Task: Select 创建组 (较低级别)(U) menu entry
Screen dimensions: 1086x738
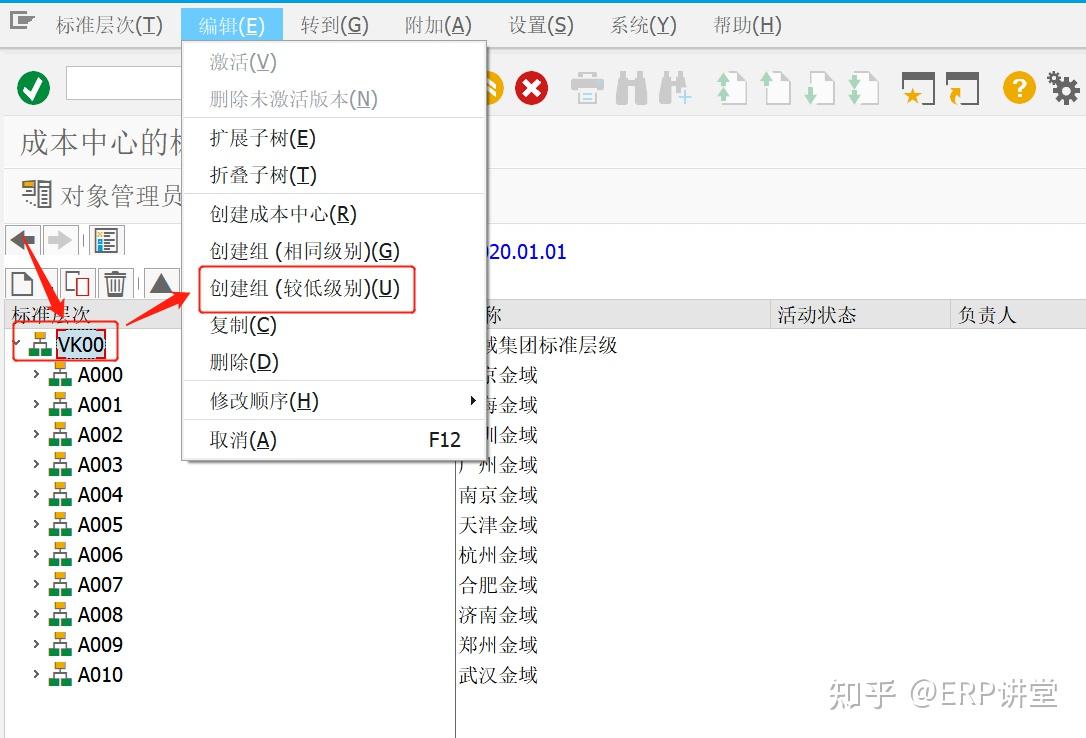Action: pos(305,288)
